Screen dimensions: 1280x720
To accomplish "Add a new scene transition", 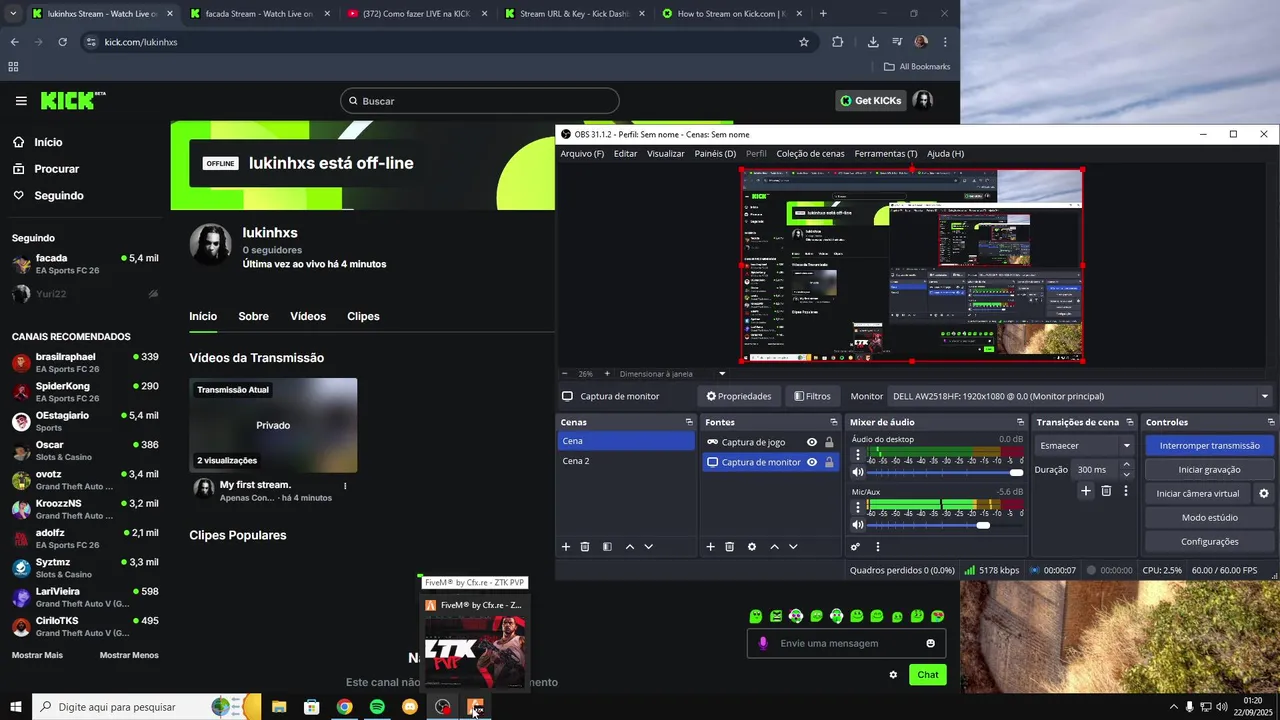I will [1086, 491].
